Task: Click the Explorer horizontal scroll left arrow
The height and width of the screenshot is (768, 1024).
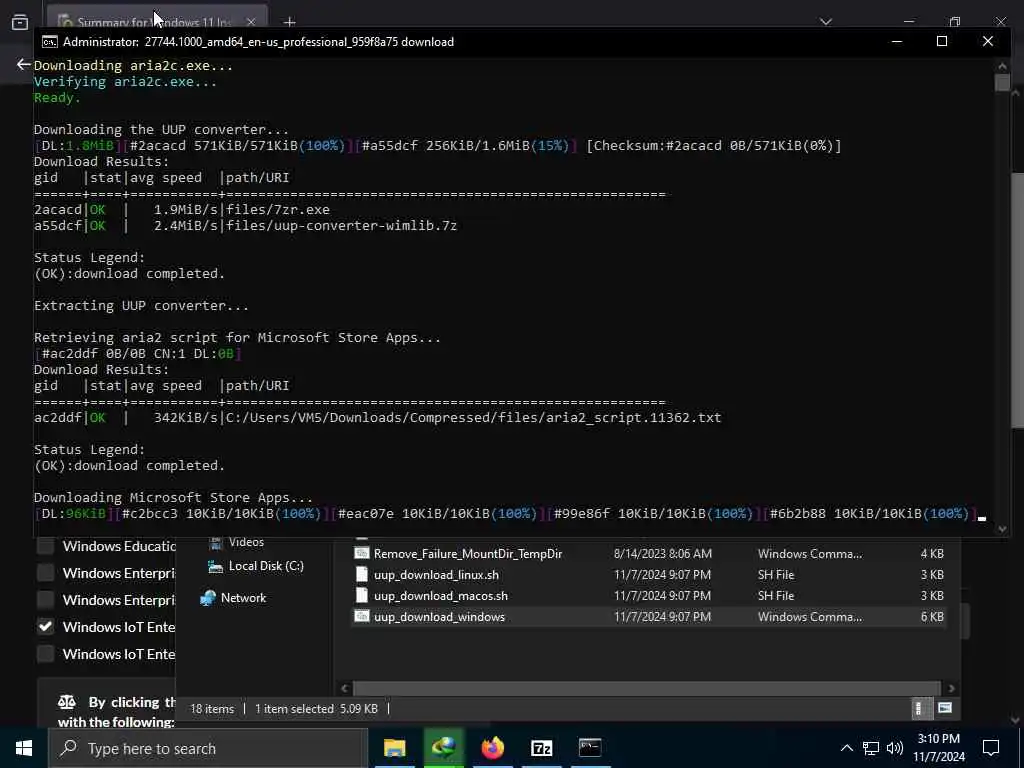Action: pyautogui.click(x=345, y=688)
